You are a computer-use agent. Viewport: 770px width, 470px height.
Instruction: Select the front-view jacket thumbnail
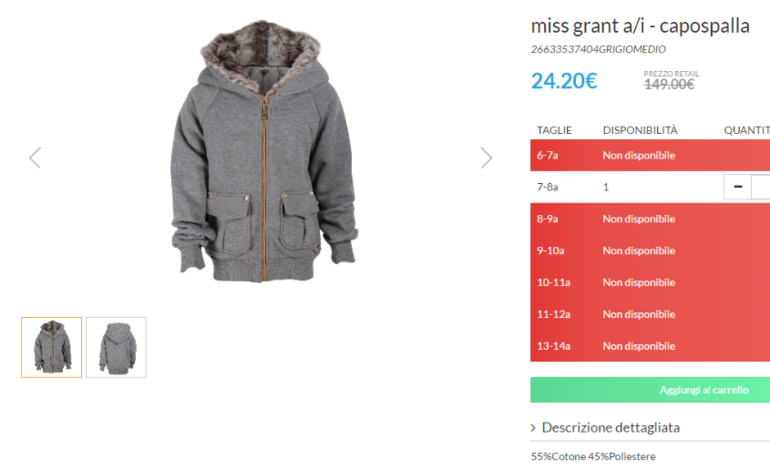pos(52,347)
